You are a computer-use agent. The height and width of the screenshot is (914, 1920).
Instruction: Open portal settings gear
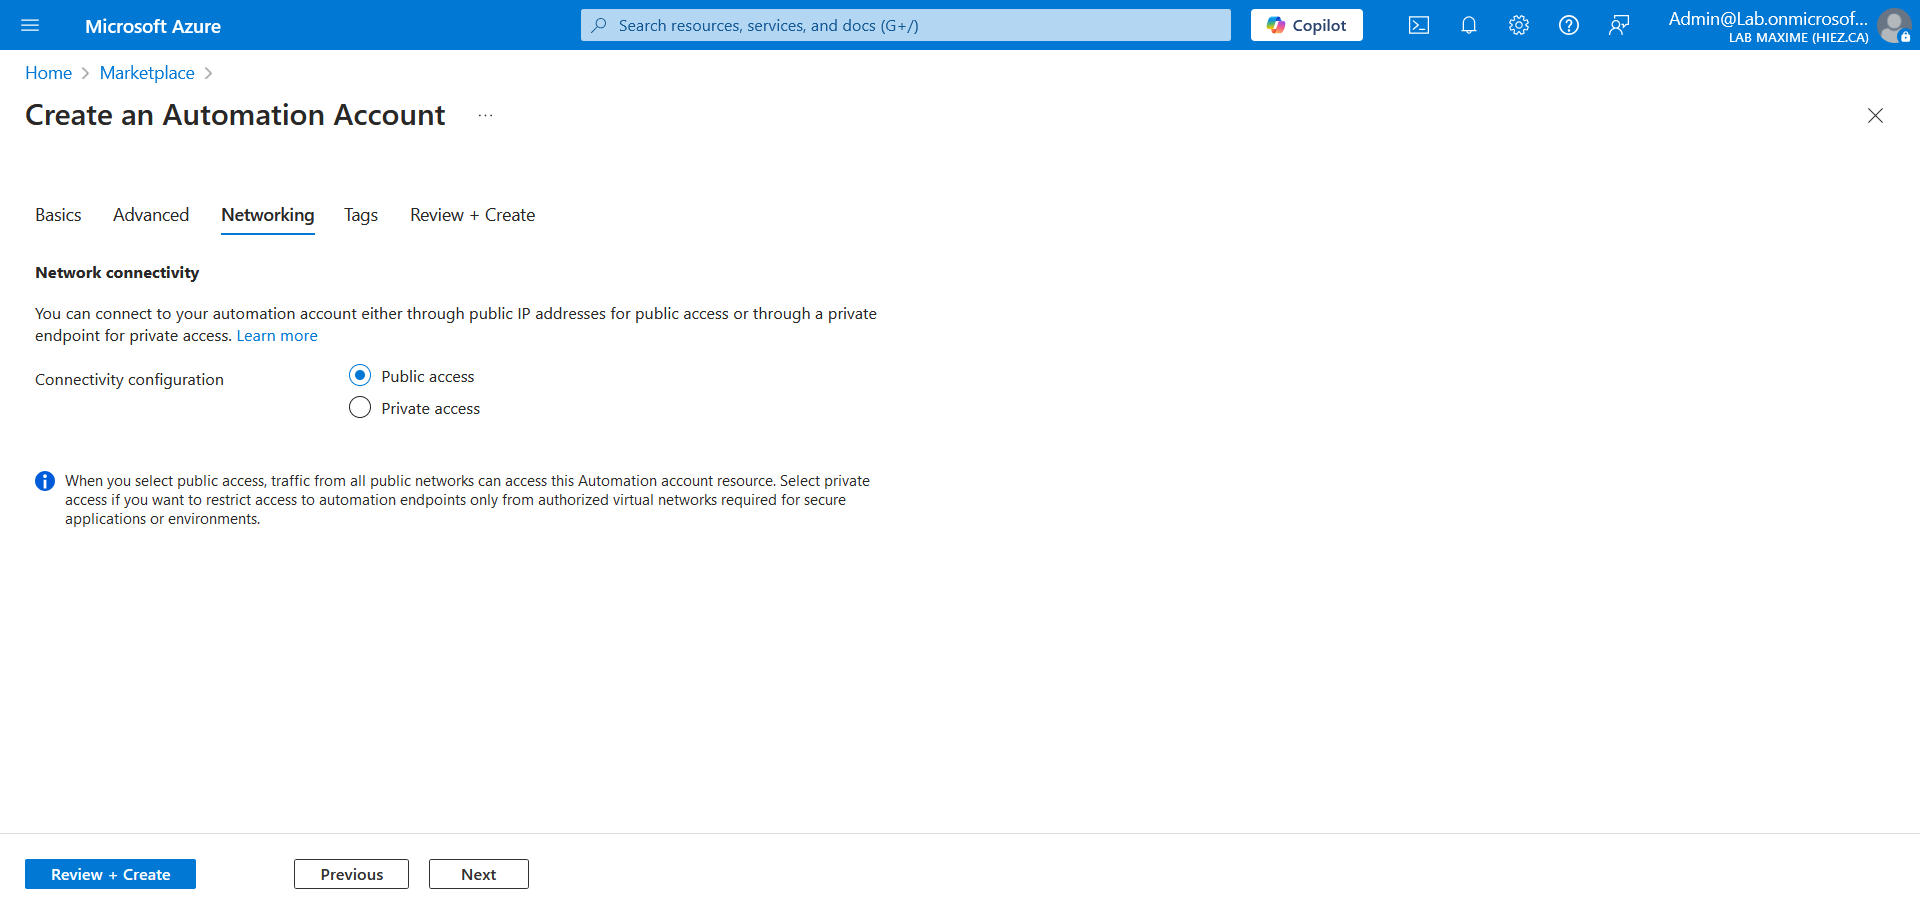[1518, 25]
